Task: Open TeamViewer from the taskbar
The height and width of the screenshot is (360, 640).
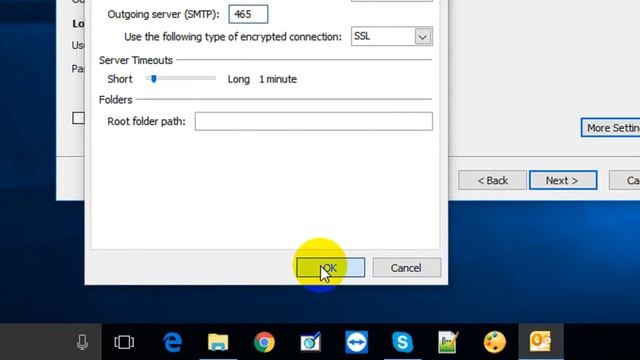Action: click(356, 342)
